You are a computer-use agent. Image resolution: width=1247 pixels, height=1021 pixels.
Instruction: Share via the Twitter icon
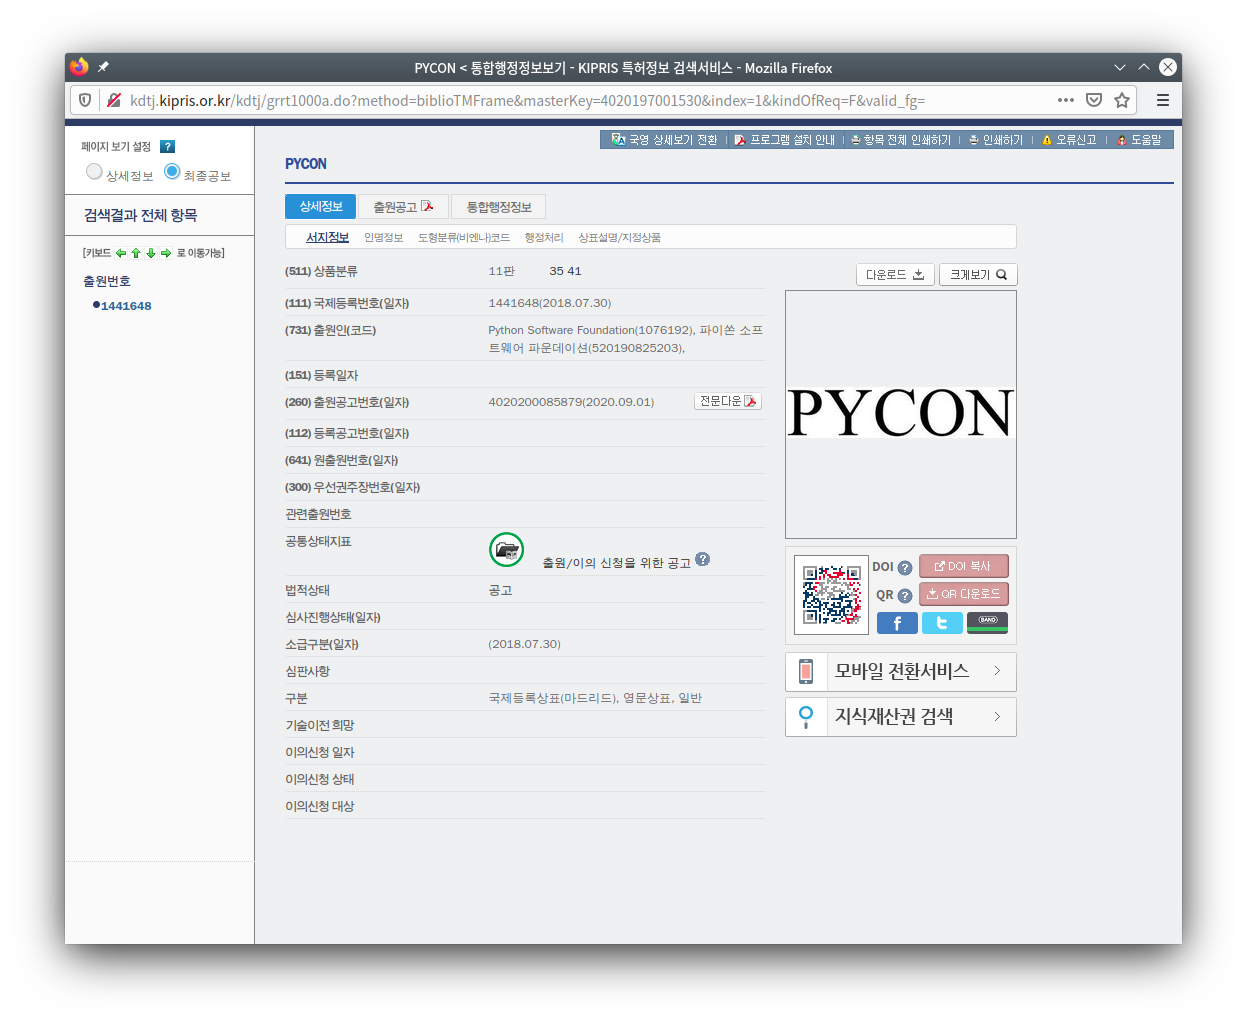pyautogui.click(x=942, y=623)
